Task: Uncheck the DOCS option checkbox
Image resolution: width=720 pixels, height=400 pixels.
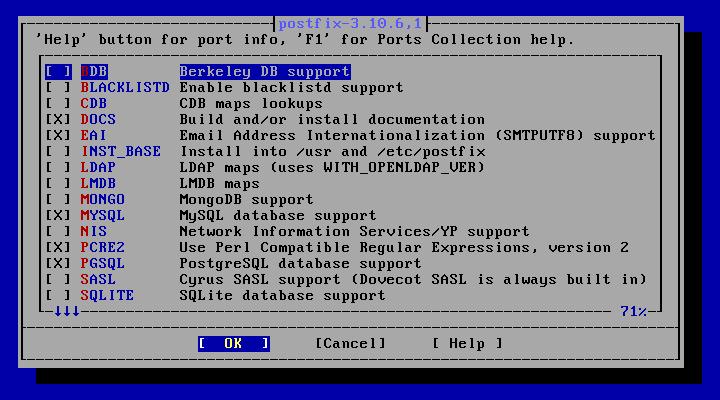Action: coord(58,120)
